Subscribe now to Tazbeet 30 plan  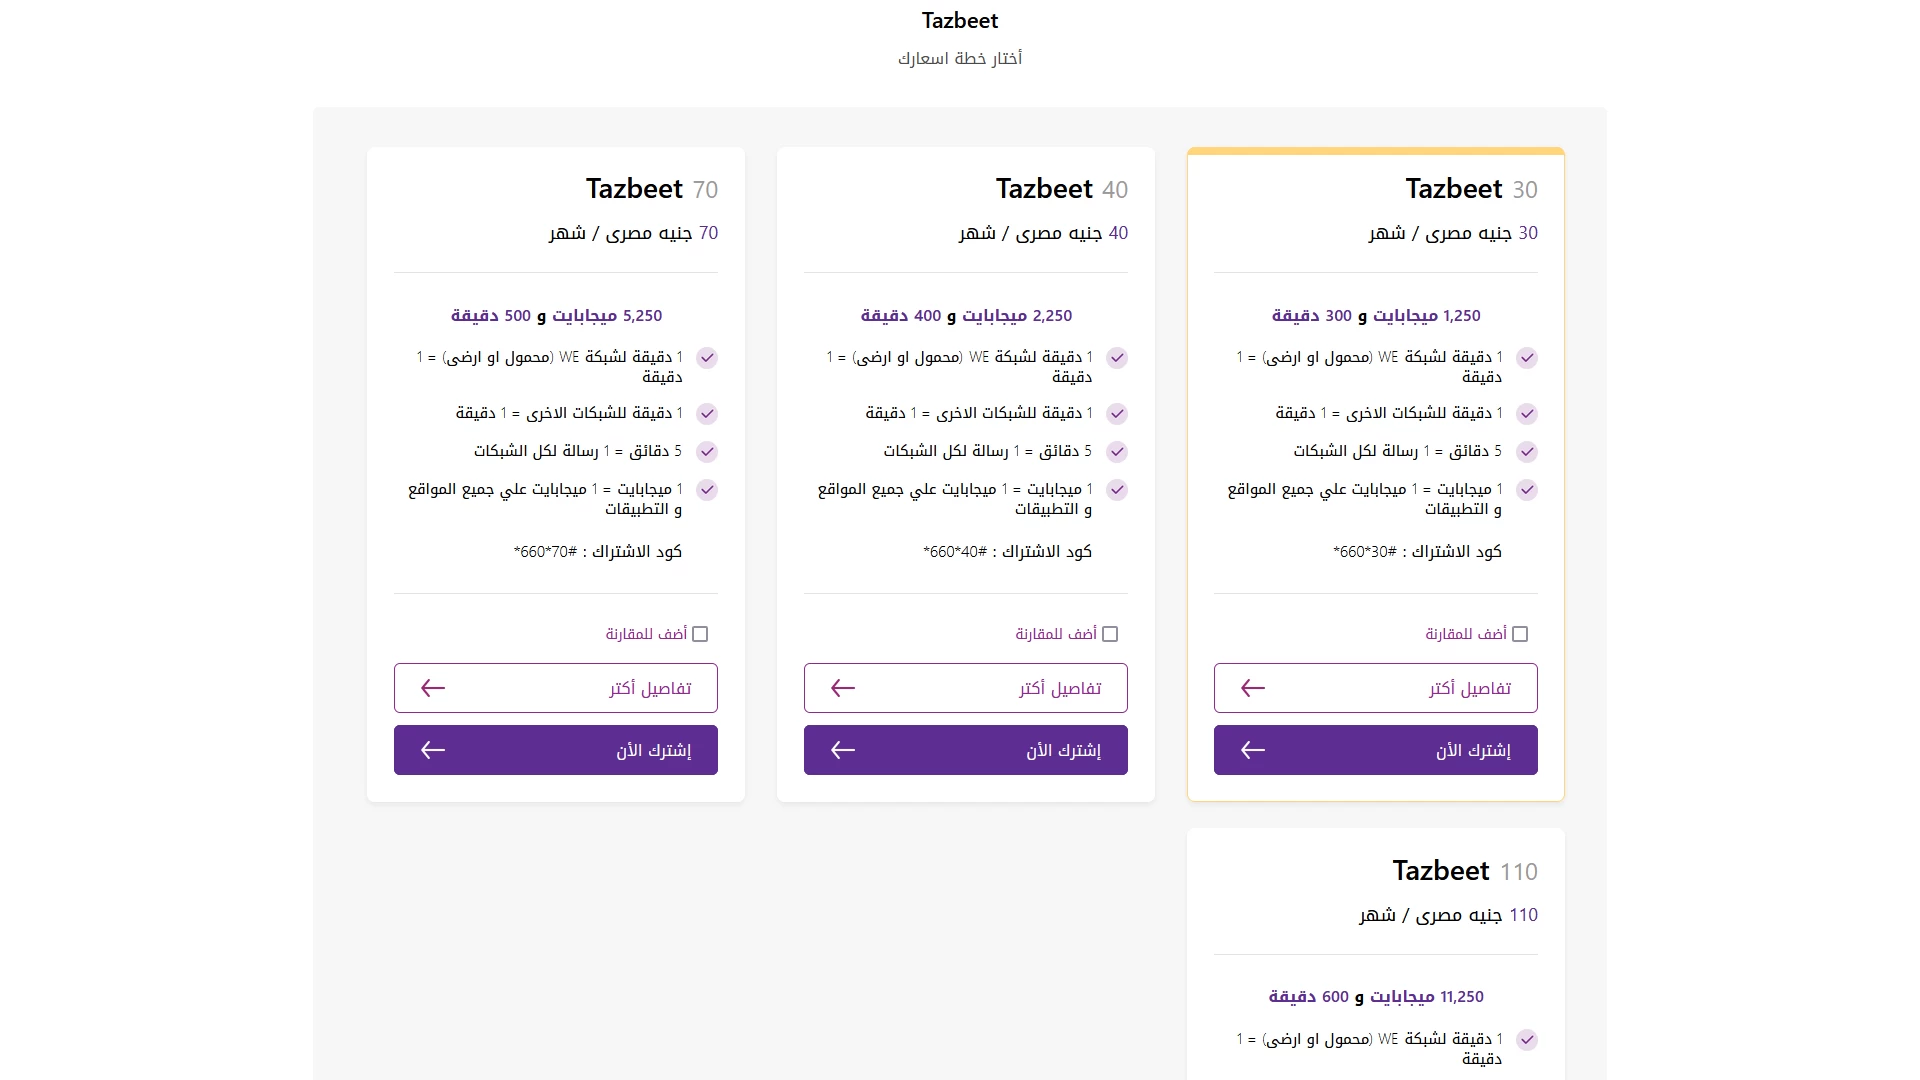[1376, 750]
